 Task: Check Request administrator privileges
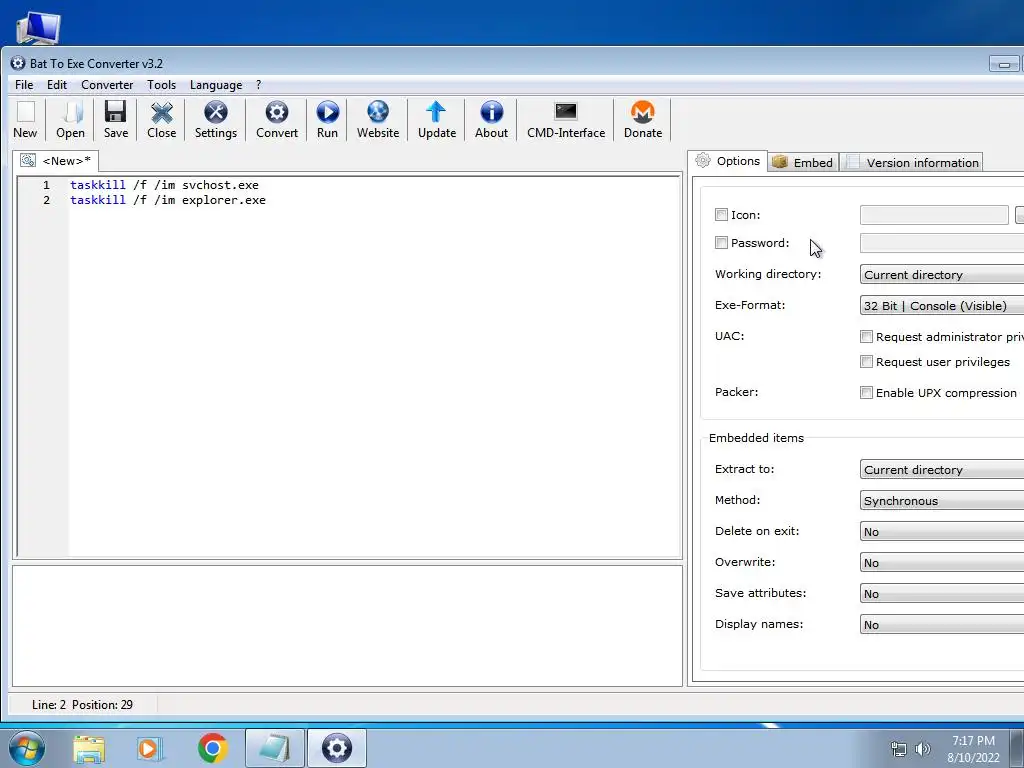(x=866, y=336)
